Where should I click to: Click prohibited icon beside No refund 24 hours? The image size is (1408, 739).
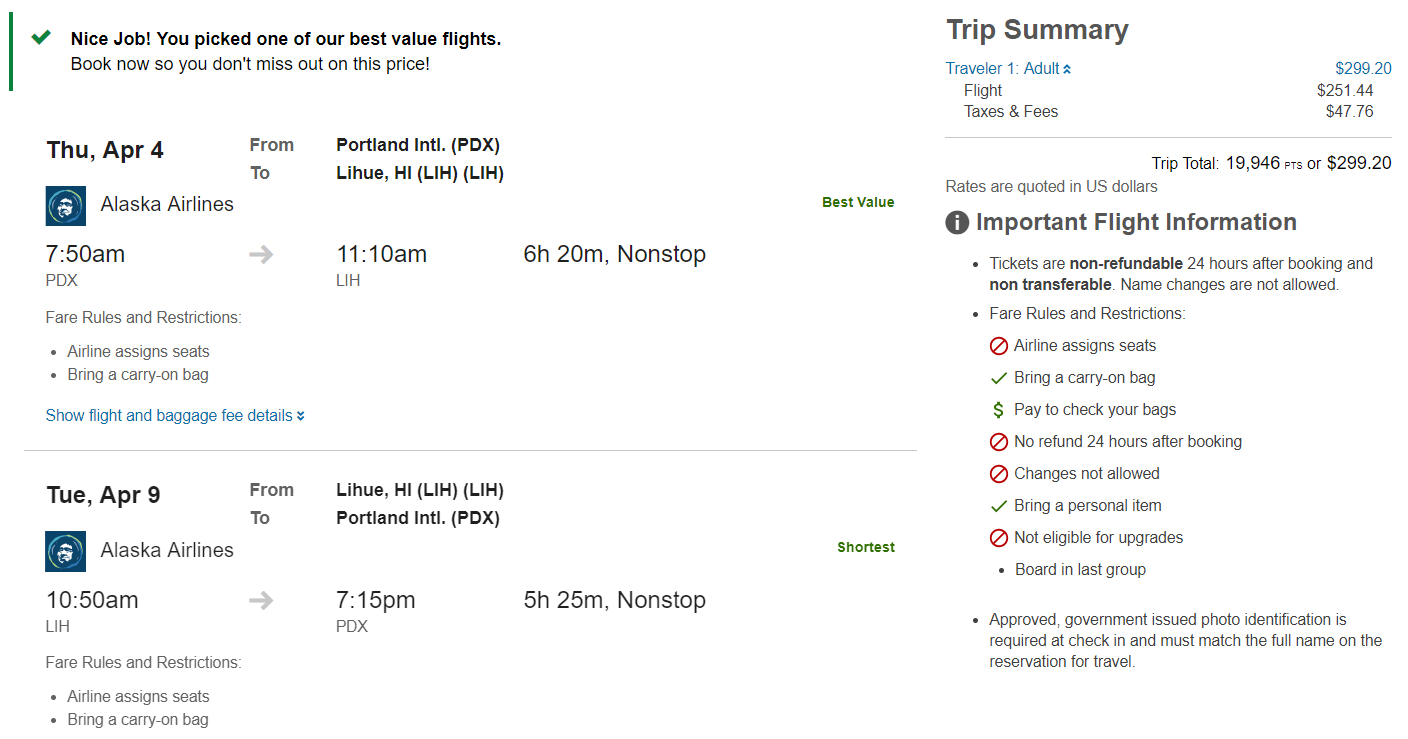click(x=998, y=442)
